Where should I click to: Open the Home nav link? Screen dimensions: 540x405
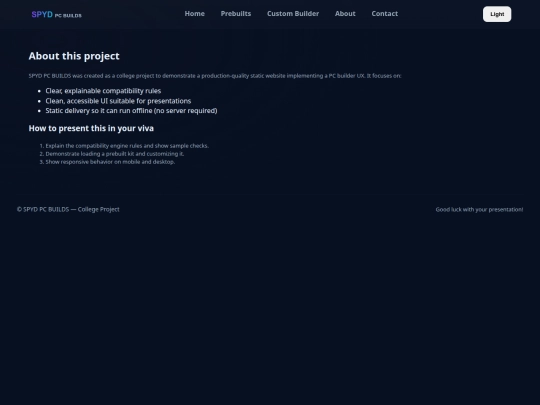tap(195, 14)
